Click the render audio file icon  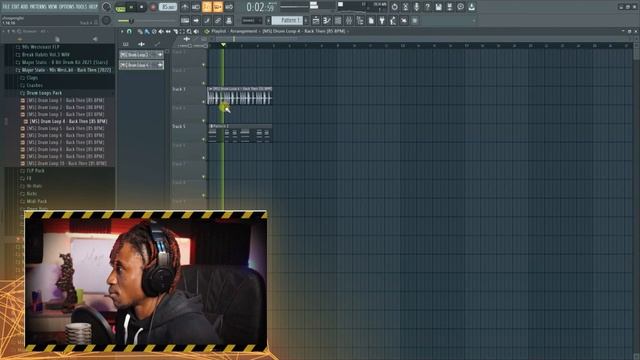point(449,7)
